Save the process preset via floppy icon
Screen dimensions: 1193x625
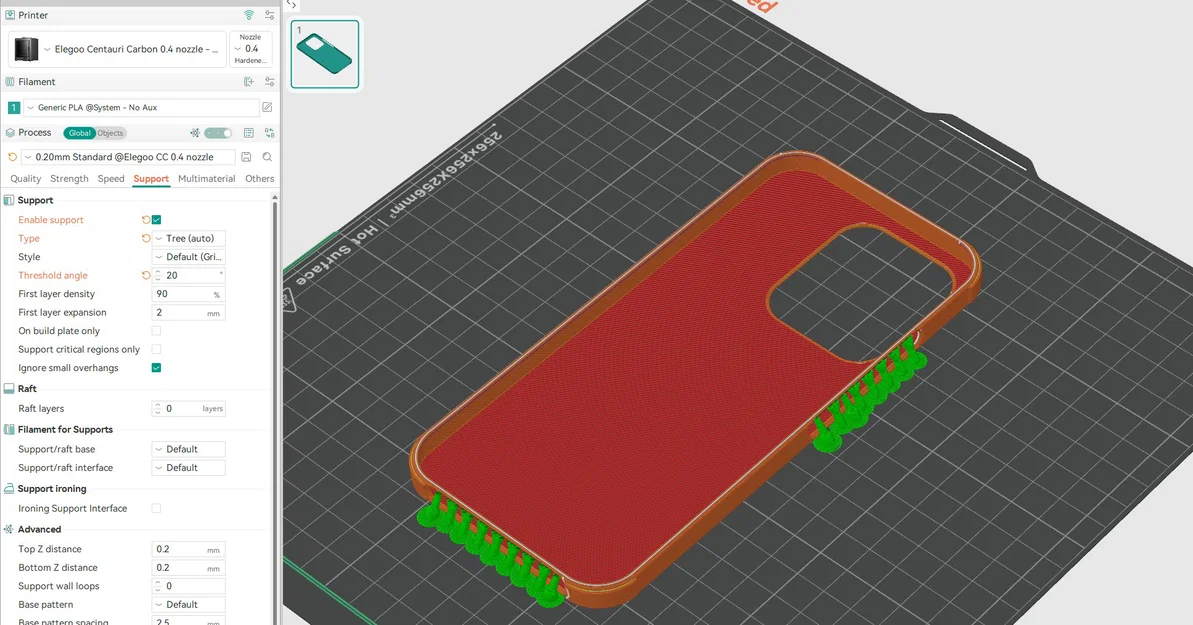pos(246,157)
